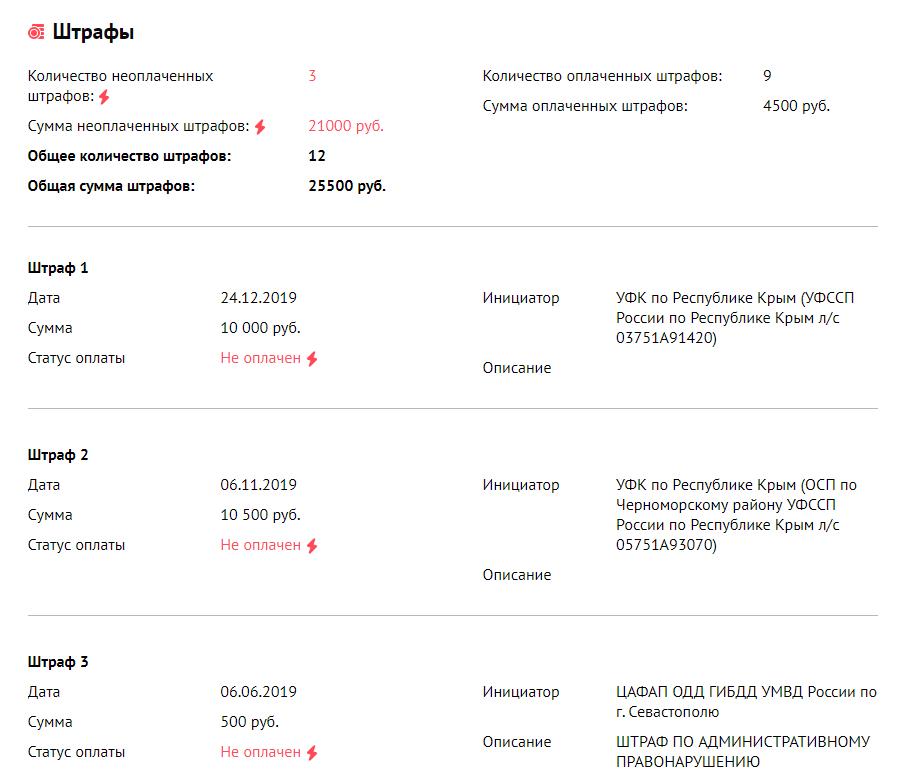
Task: Click the 10 500 руб. amount in Штраф 2
Action: tap(260, 515)
